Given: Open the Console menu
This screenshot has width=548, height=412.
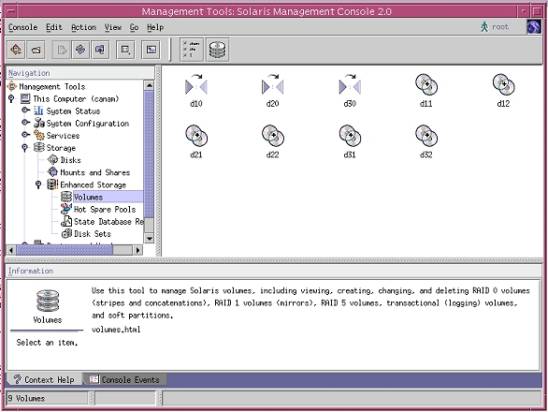Looking at the screenshot, I should [23, 27].
